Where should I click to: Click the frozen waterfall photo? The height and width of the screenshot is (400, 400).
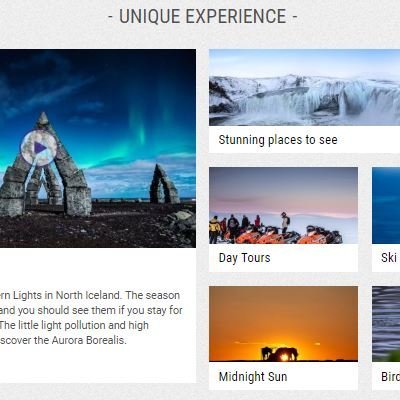coord(304,87)
